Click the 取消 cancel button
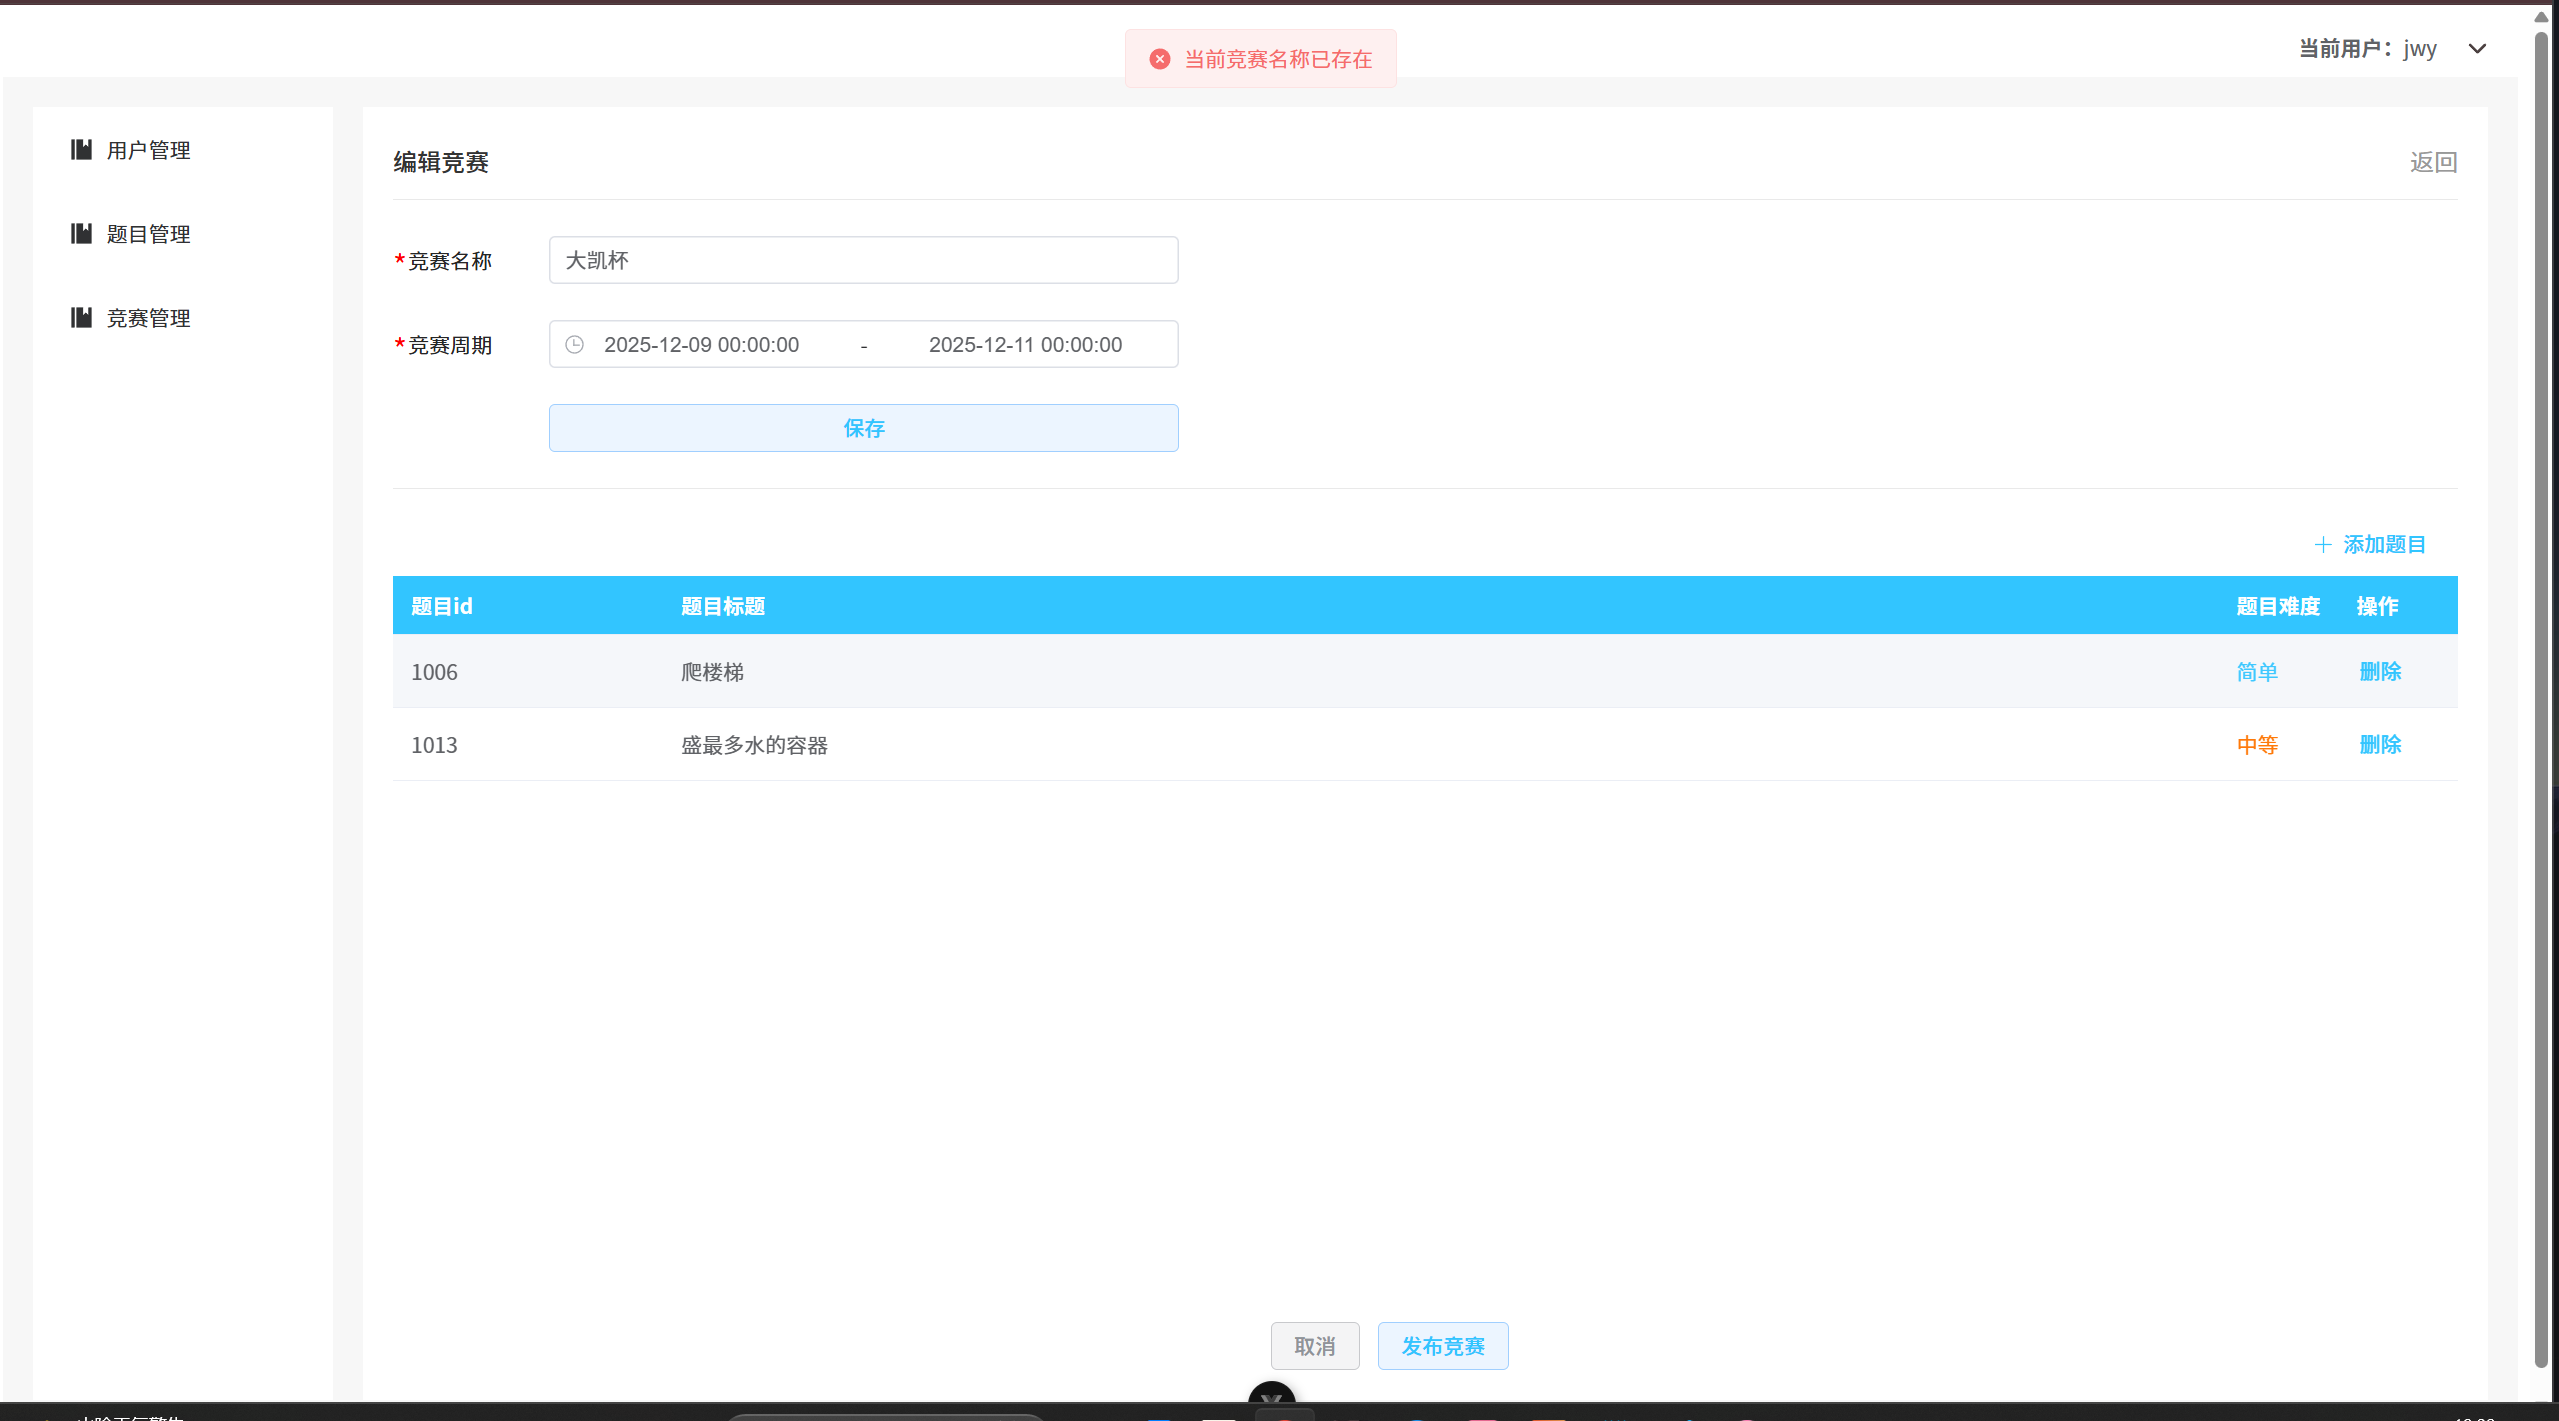Viewport: 2559px width, 1421px height. (1315, 1345)
